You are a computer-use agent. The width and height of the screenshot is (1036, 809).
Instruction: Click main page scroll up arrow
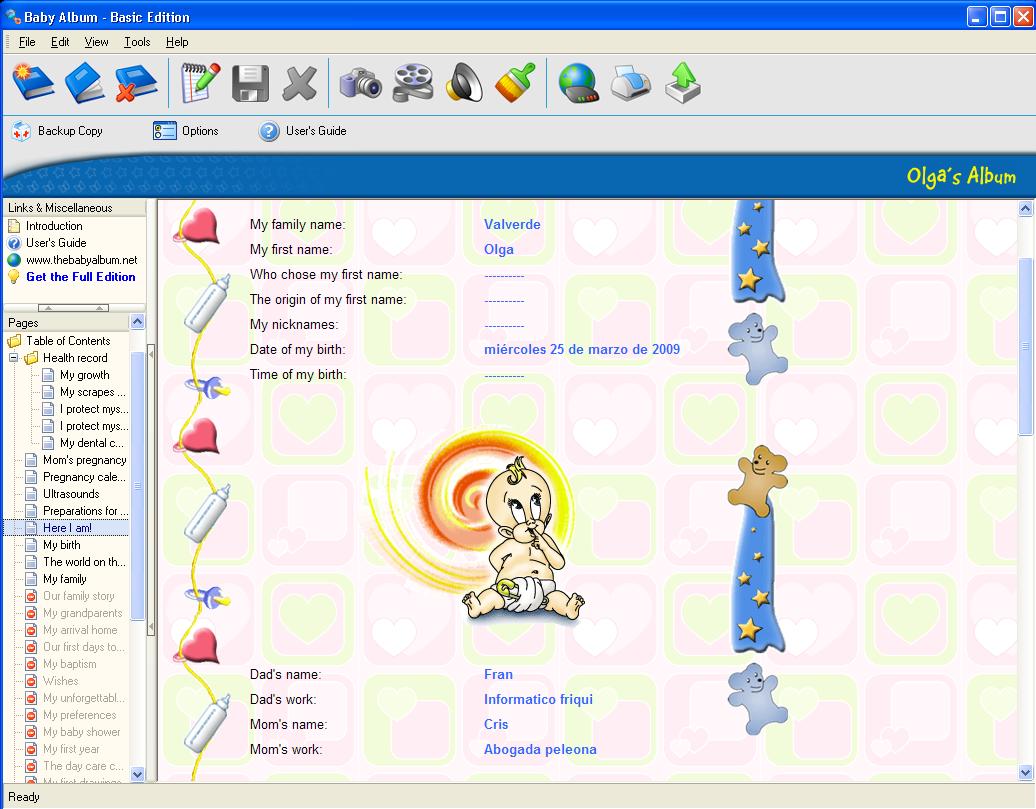click(x=1025, y=209)
